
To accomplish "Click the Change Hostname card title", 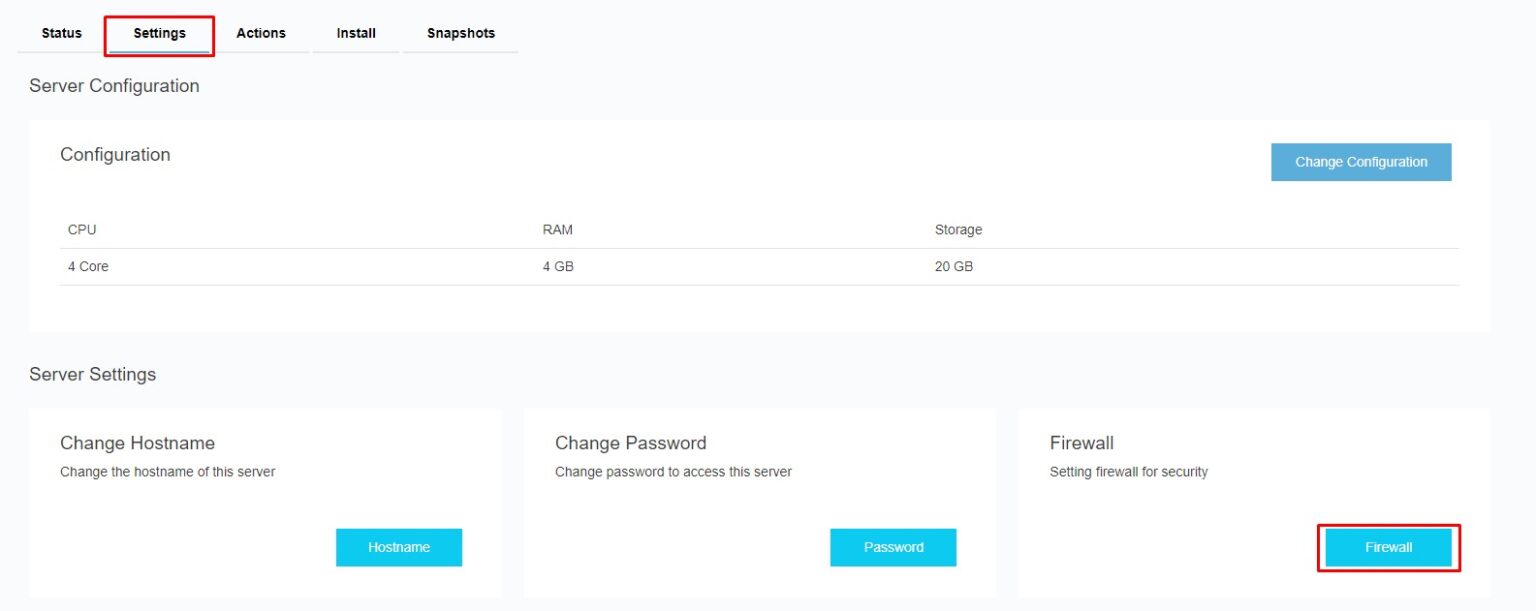I will click(x=137, y=443).
